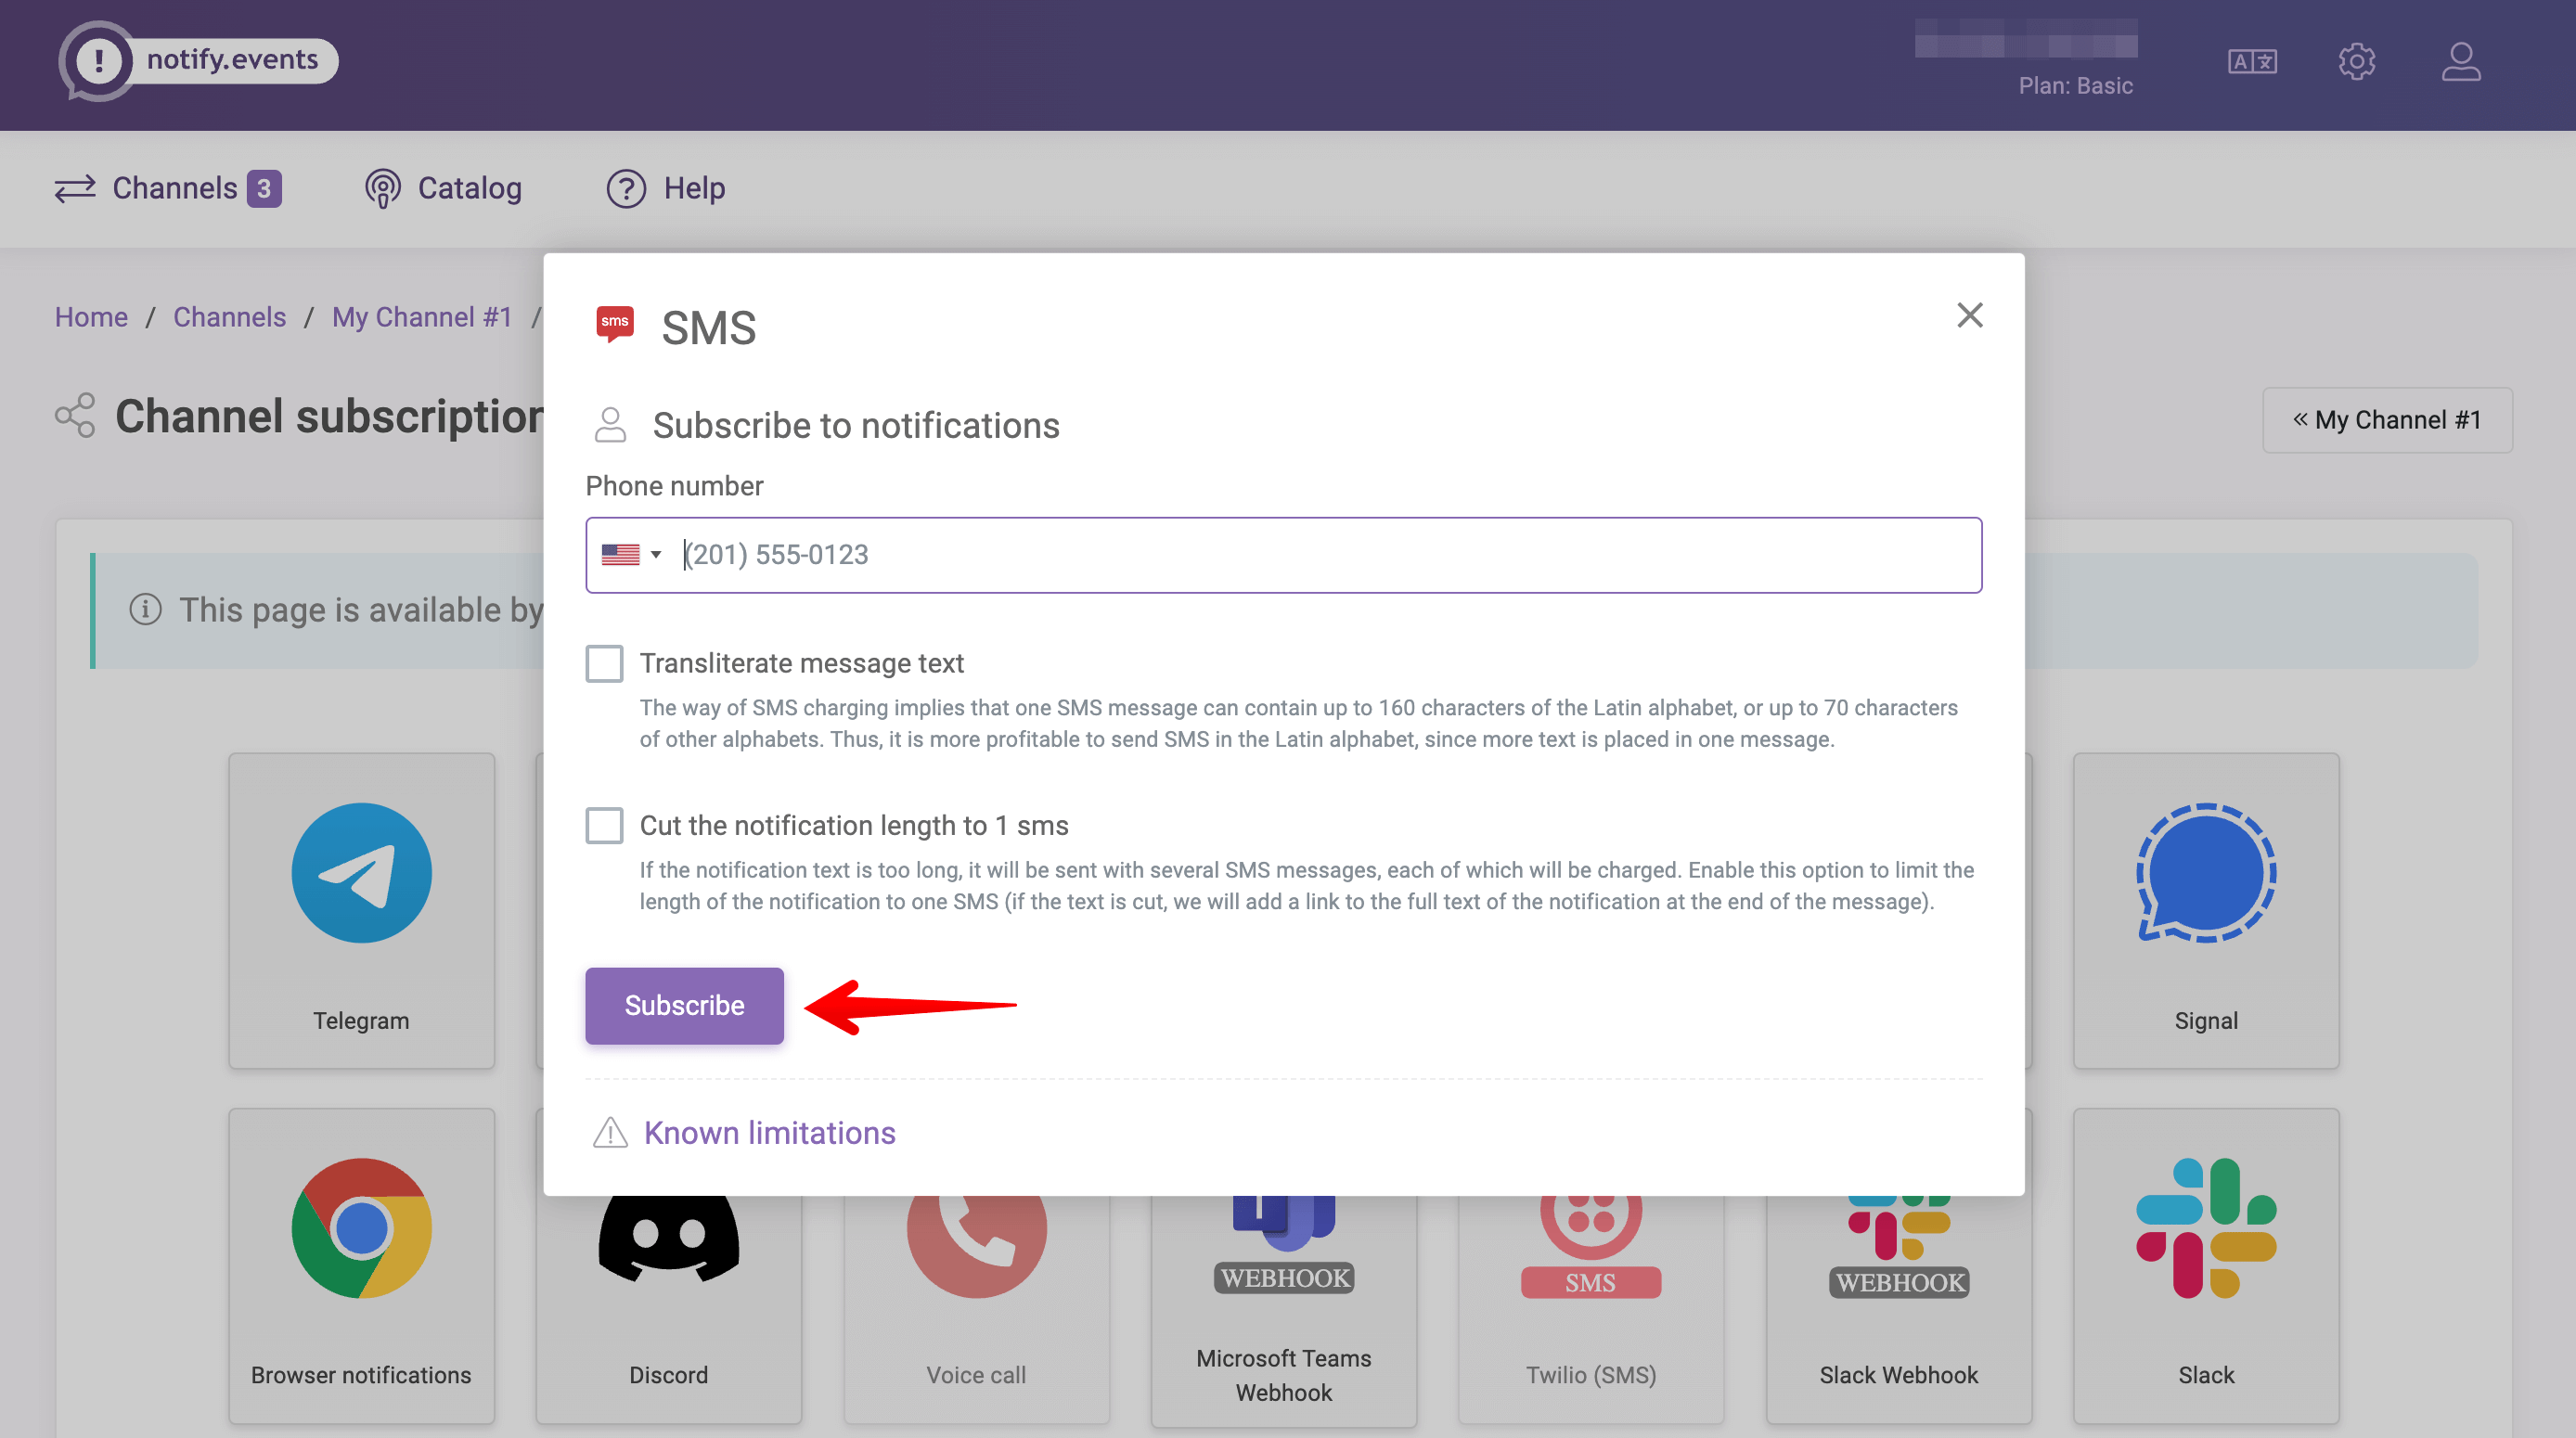This screenshot has height=1438, width=2576.
Task: Expand the country flag code dropdown
Action: (x=631, y=554)
